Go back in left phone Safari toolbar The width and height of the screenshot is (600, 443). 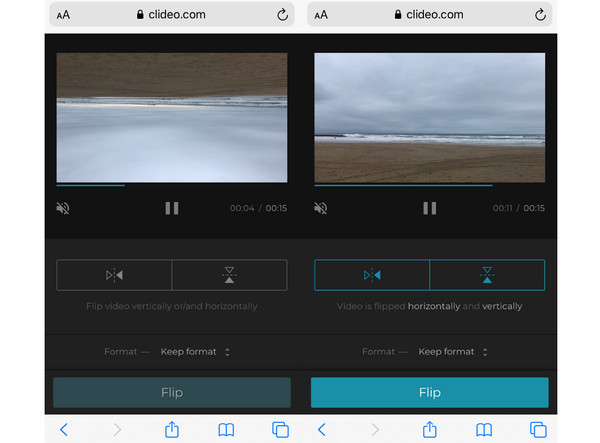pyautogui.click(x=64, y=430)
